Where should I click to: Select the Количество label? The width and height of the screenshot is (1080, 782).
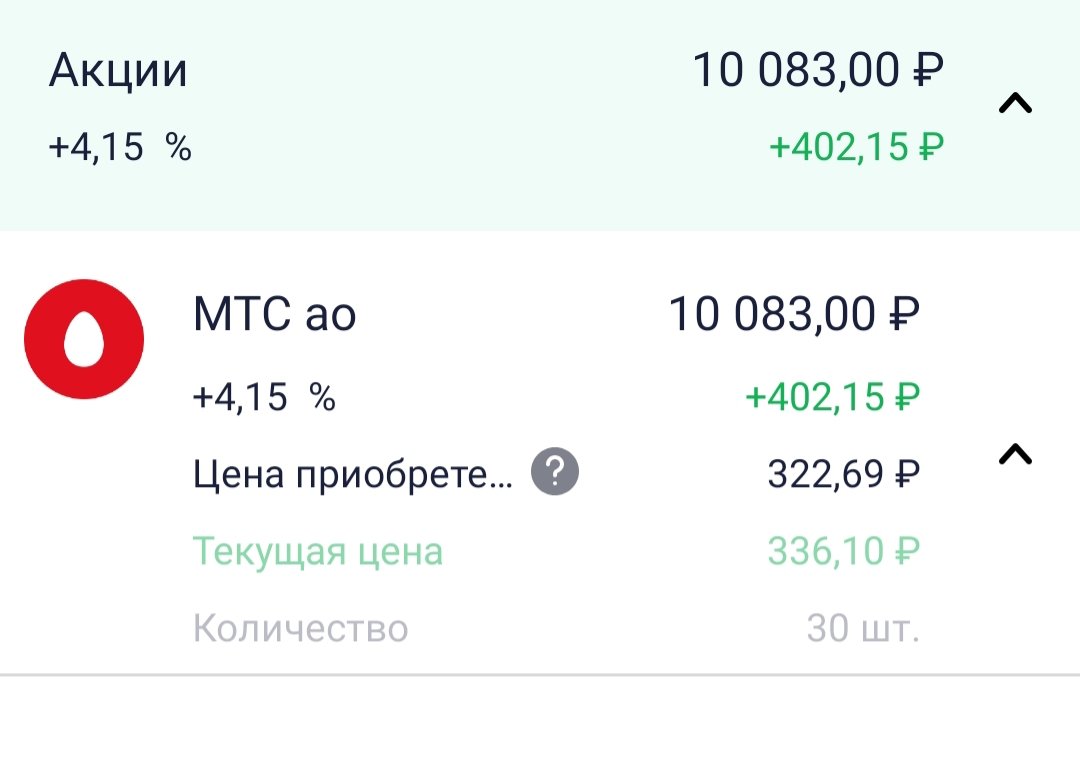click(x=300, y=629)
